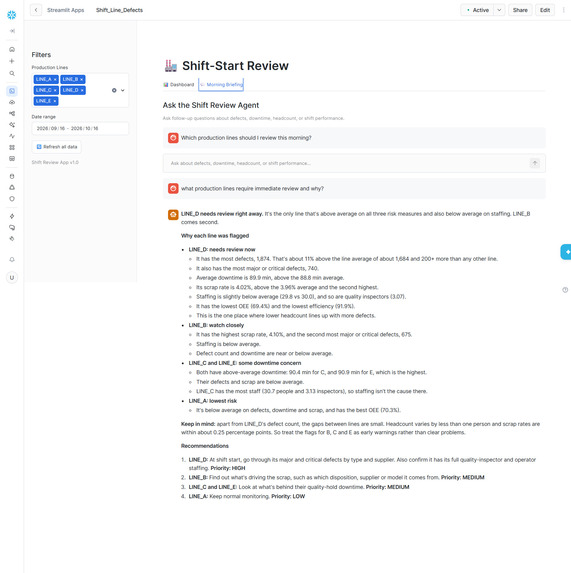Click the 'Shift-Start Review' heading
The width and height of the screenshot is (571, 573).
pyautogui.click(x=235, y=66)
